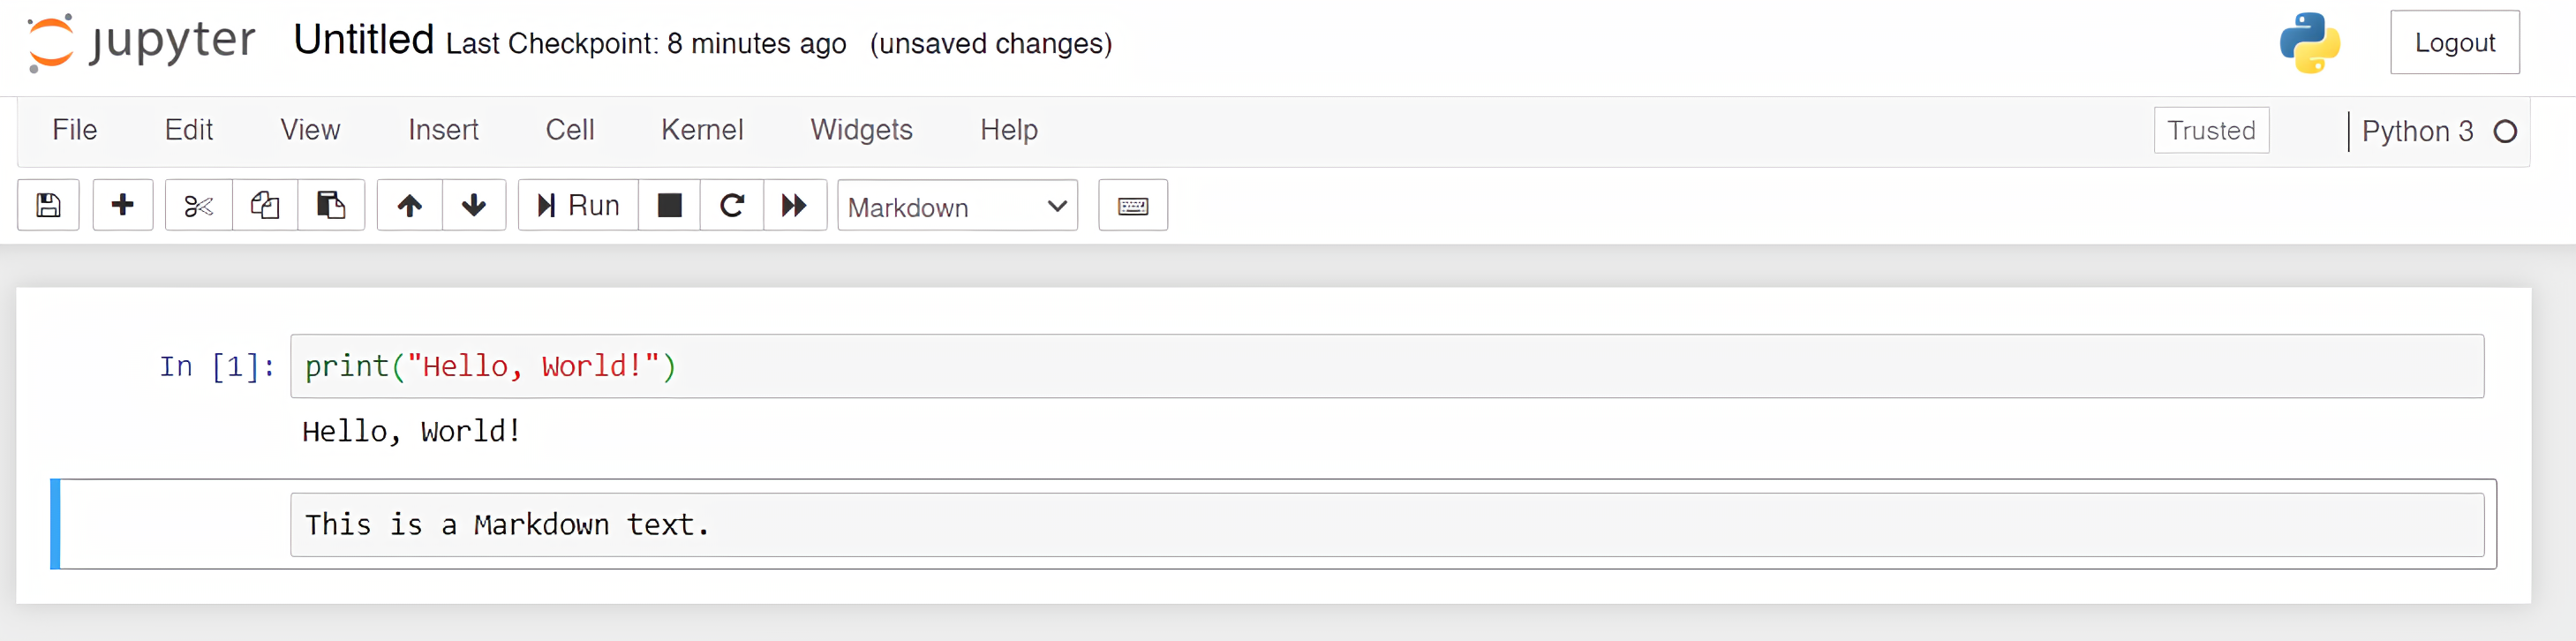Open the Kernel menu
2576x641 pixels.
click(701, 130)
